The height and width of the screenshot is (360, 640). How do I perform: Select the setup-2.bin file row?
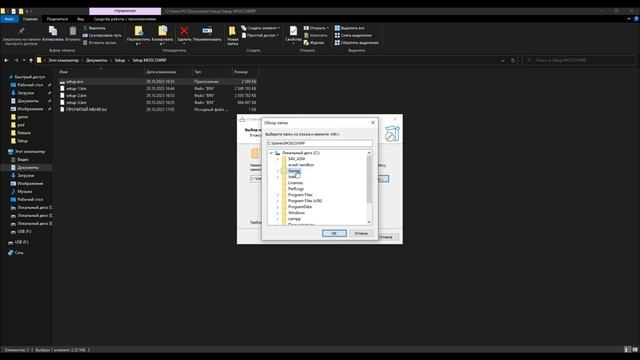tap(158, 96)
